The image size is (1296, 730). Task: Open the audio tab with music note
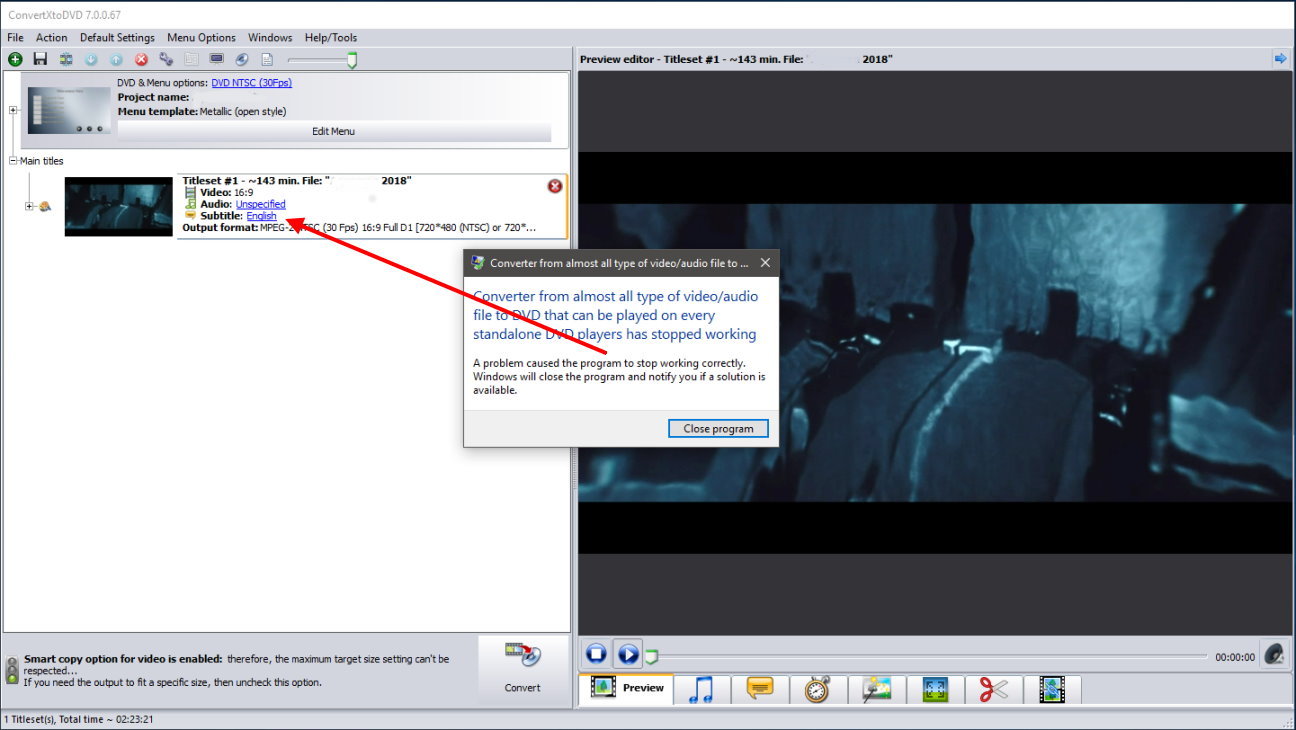(x=702, y=689)
